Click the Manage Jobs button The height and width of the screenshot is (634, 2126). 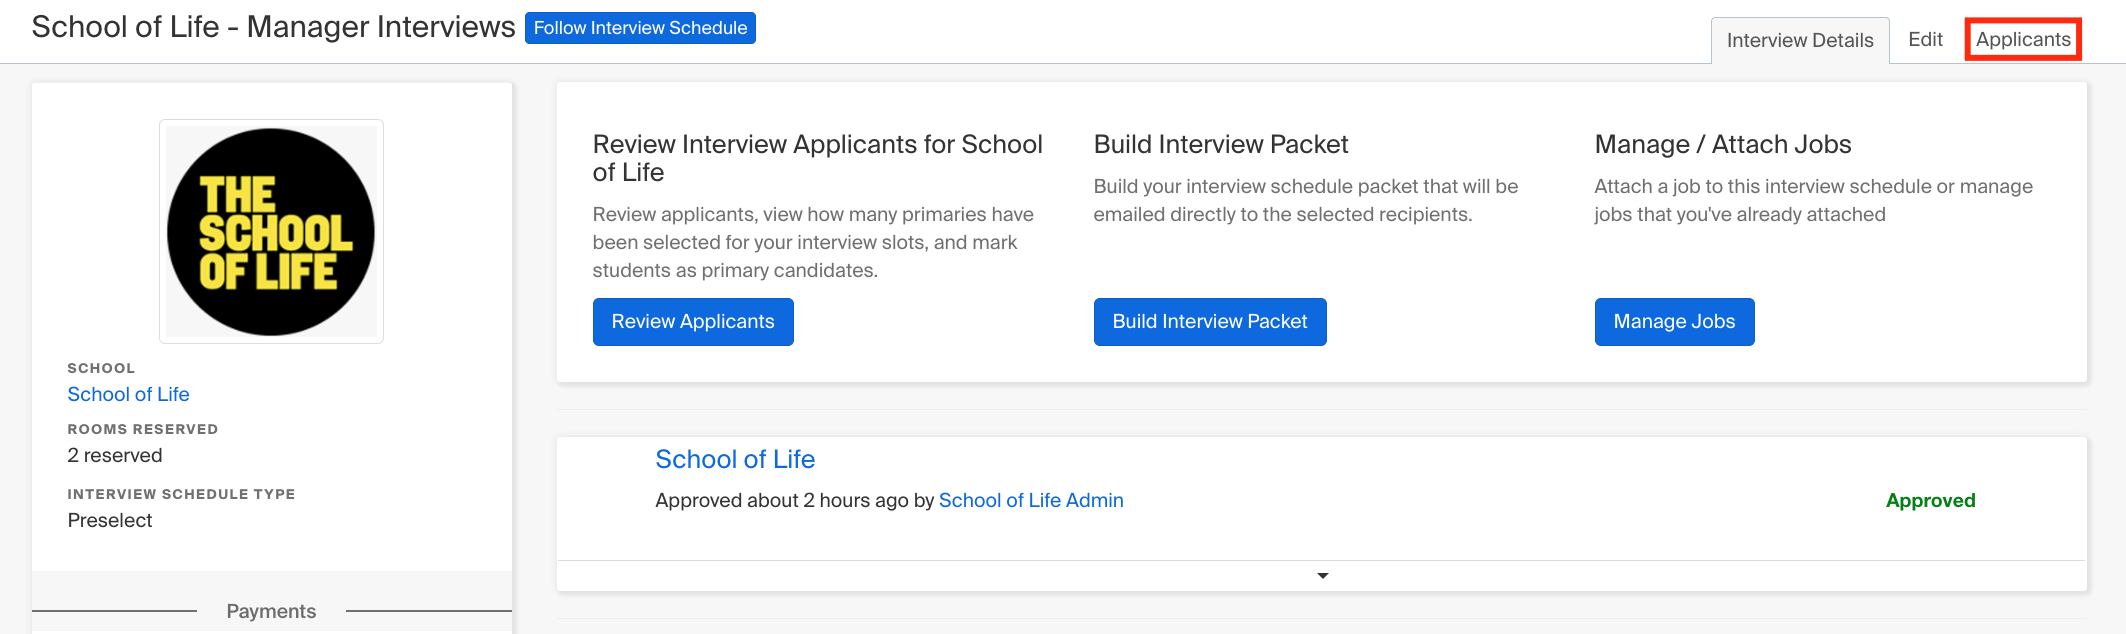[1674, 322]
